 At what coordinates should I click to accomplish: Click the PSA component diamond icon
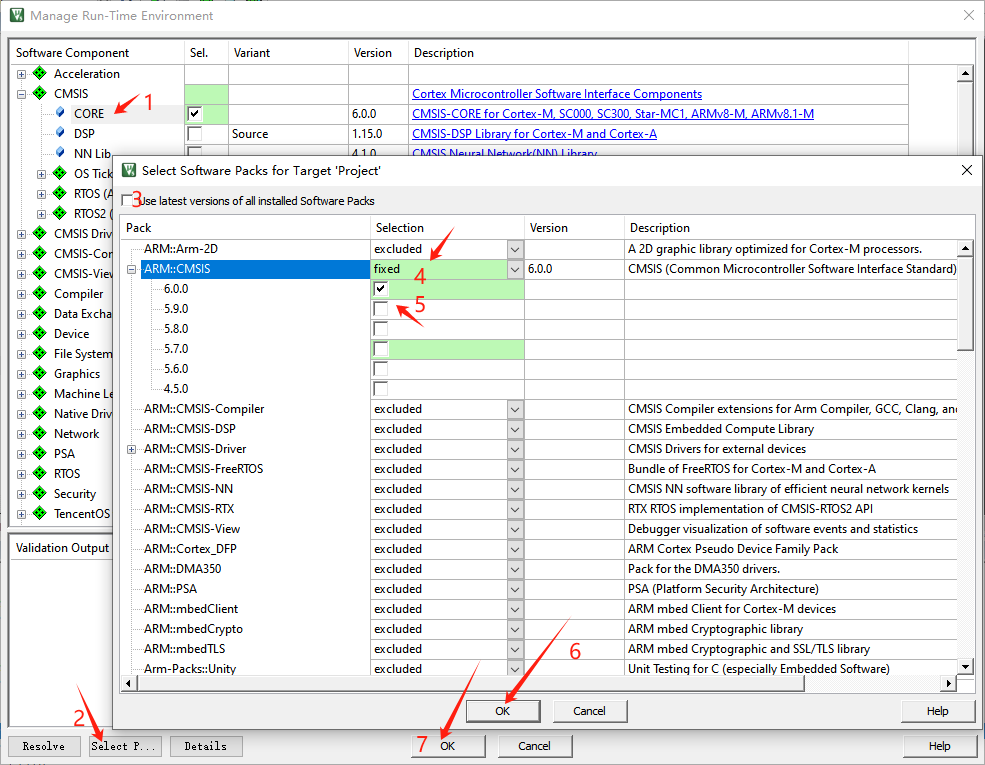40,453
